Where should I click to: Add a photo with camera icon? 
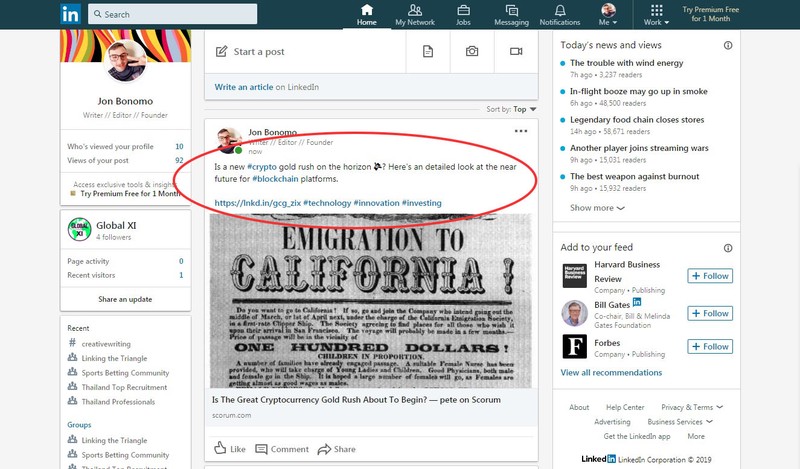click(x=472, y=52)
